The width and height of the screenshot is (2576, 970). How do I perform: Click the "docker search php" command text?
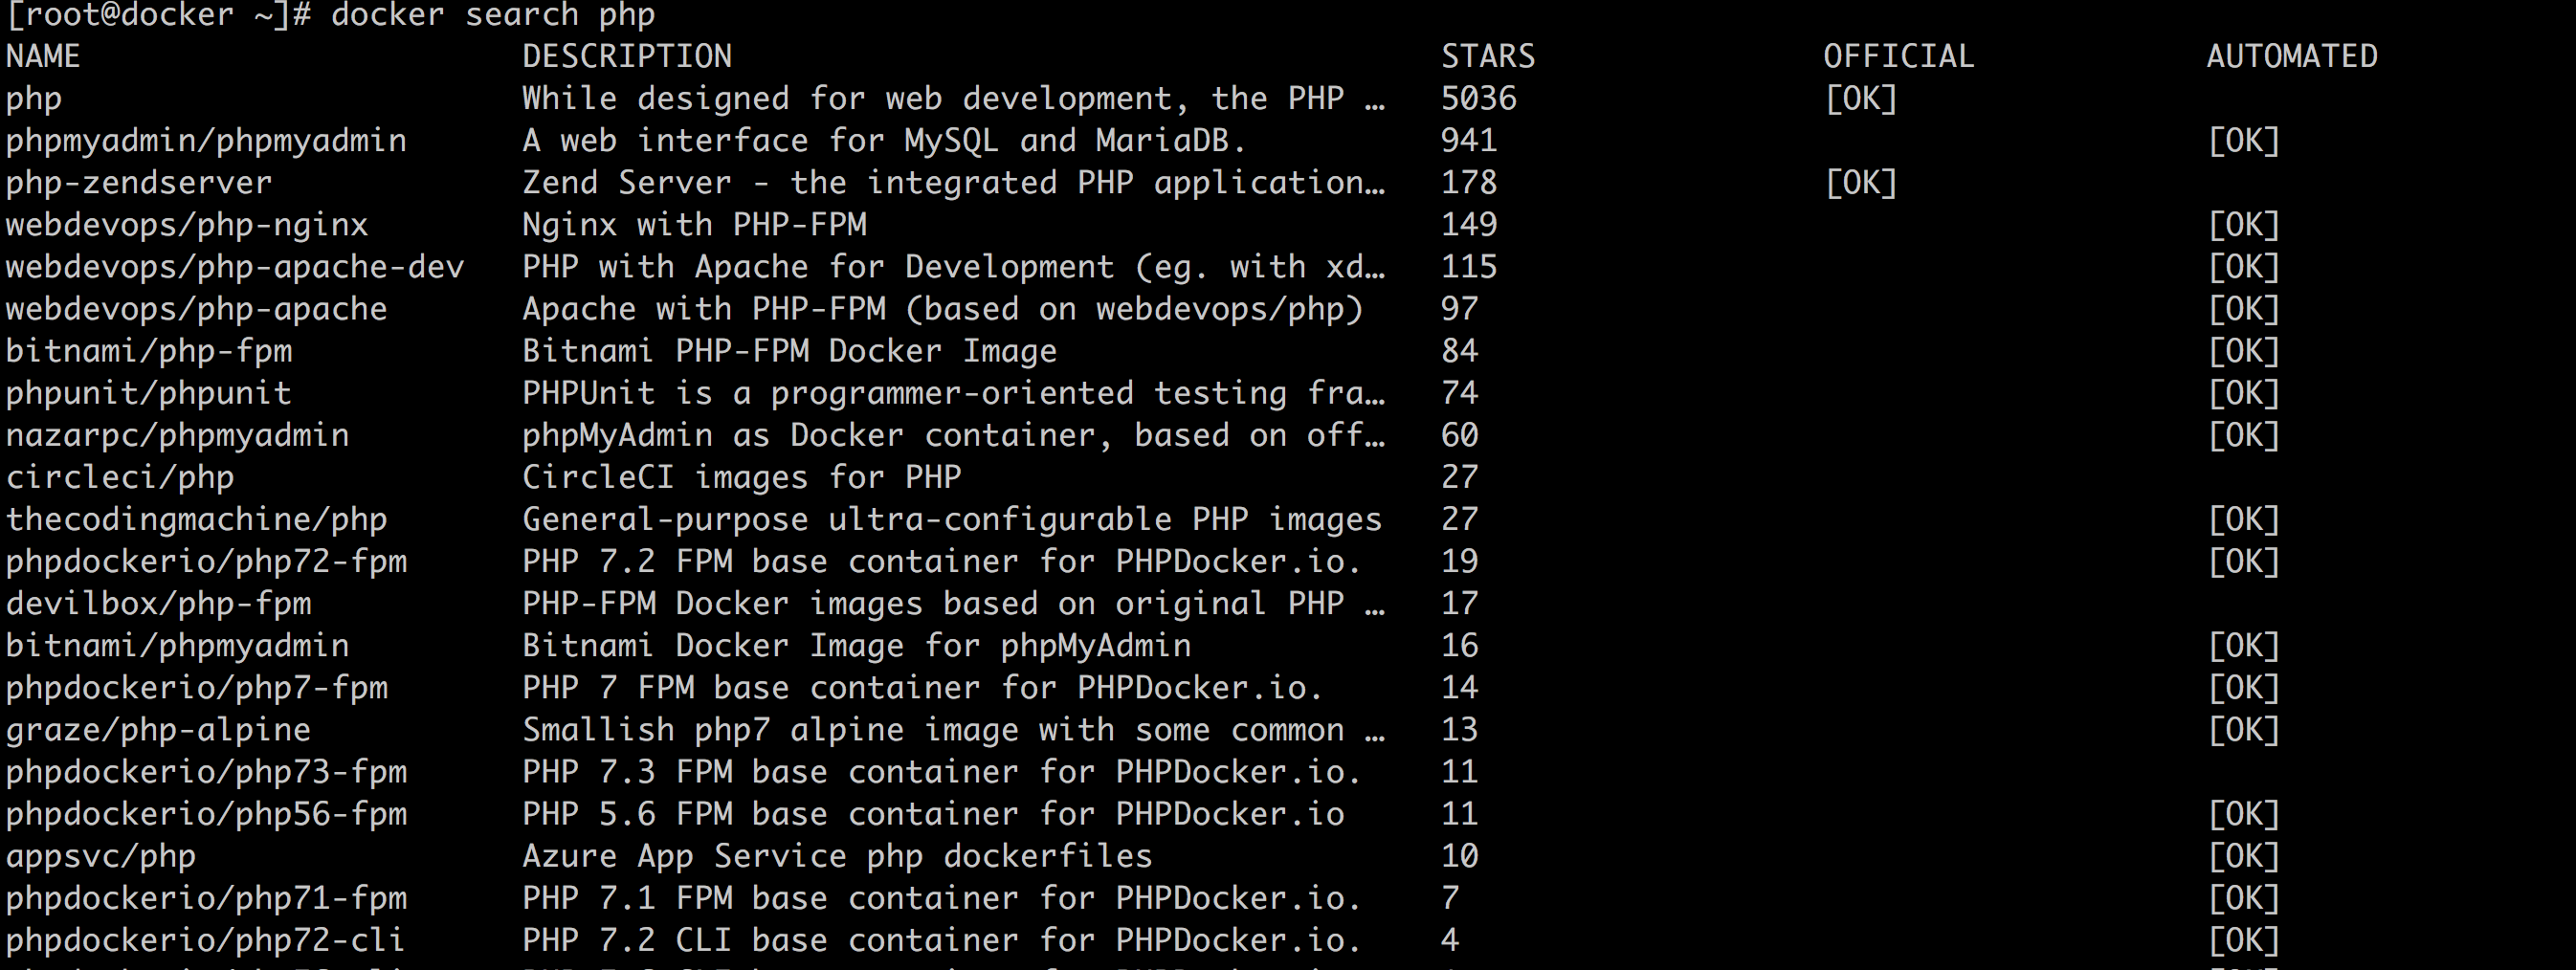[x=493, y=15]
